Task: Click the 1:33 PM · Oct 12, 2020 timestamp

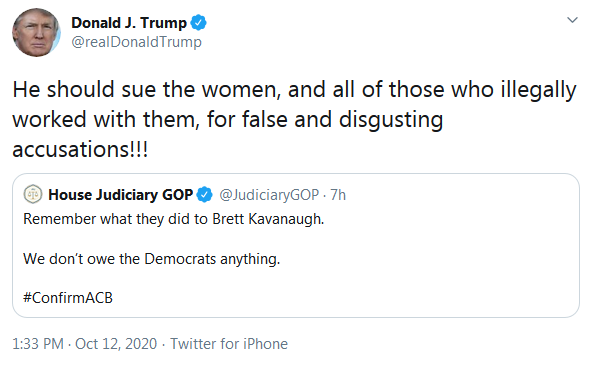Action: click(85, 344)
